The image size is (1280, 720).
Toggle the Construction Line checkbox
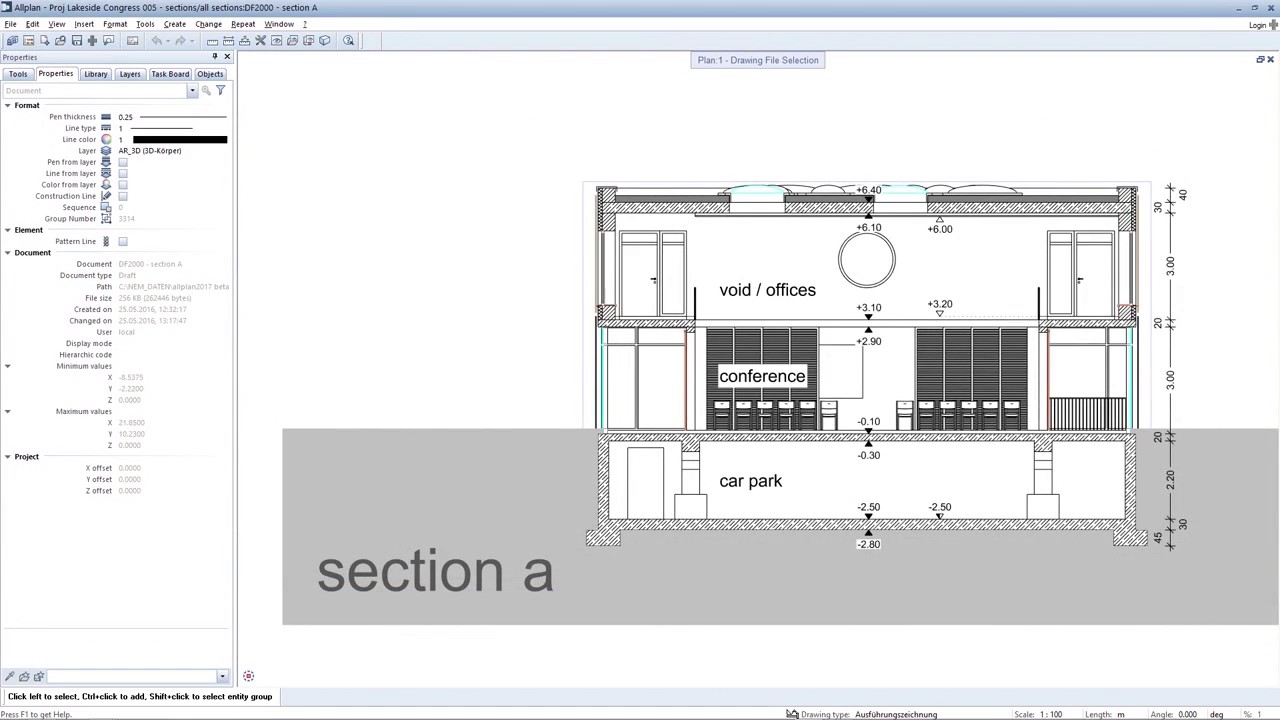tap(123, 196)
